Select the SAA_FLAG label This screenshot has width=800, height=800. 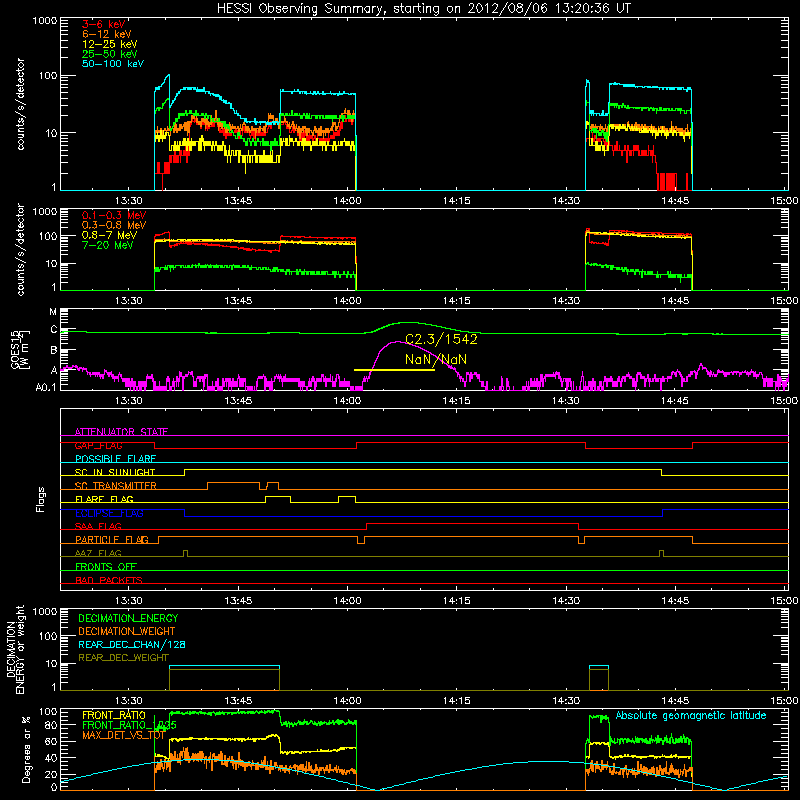pos(98,526)
